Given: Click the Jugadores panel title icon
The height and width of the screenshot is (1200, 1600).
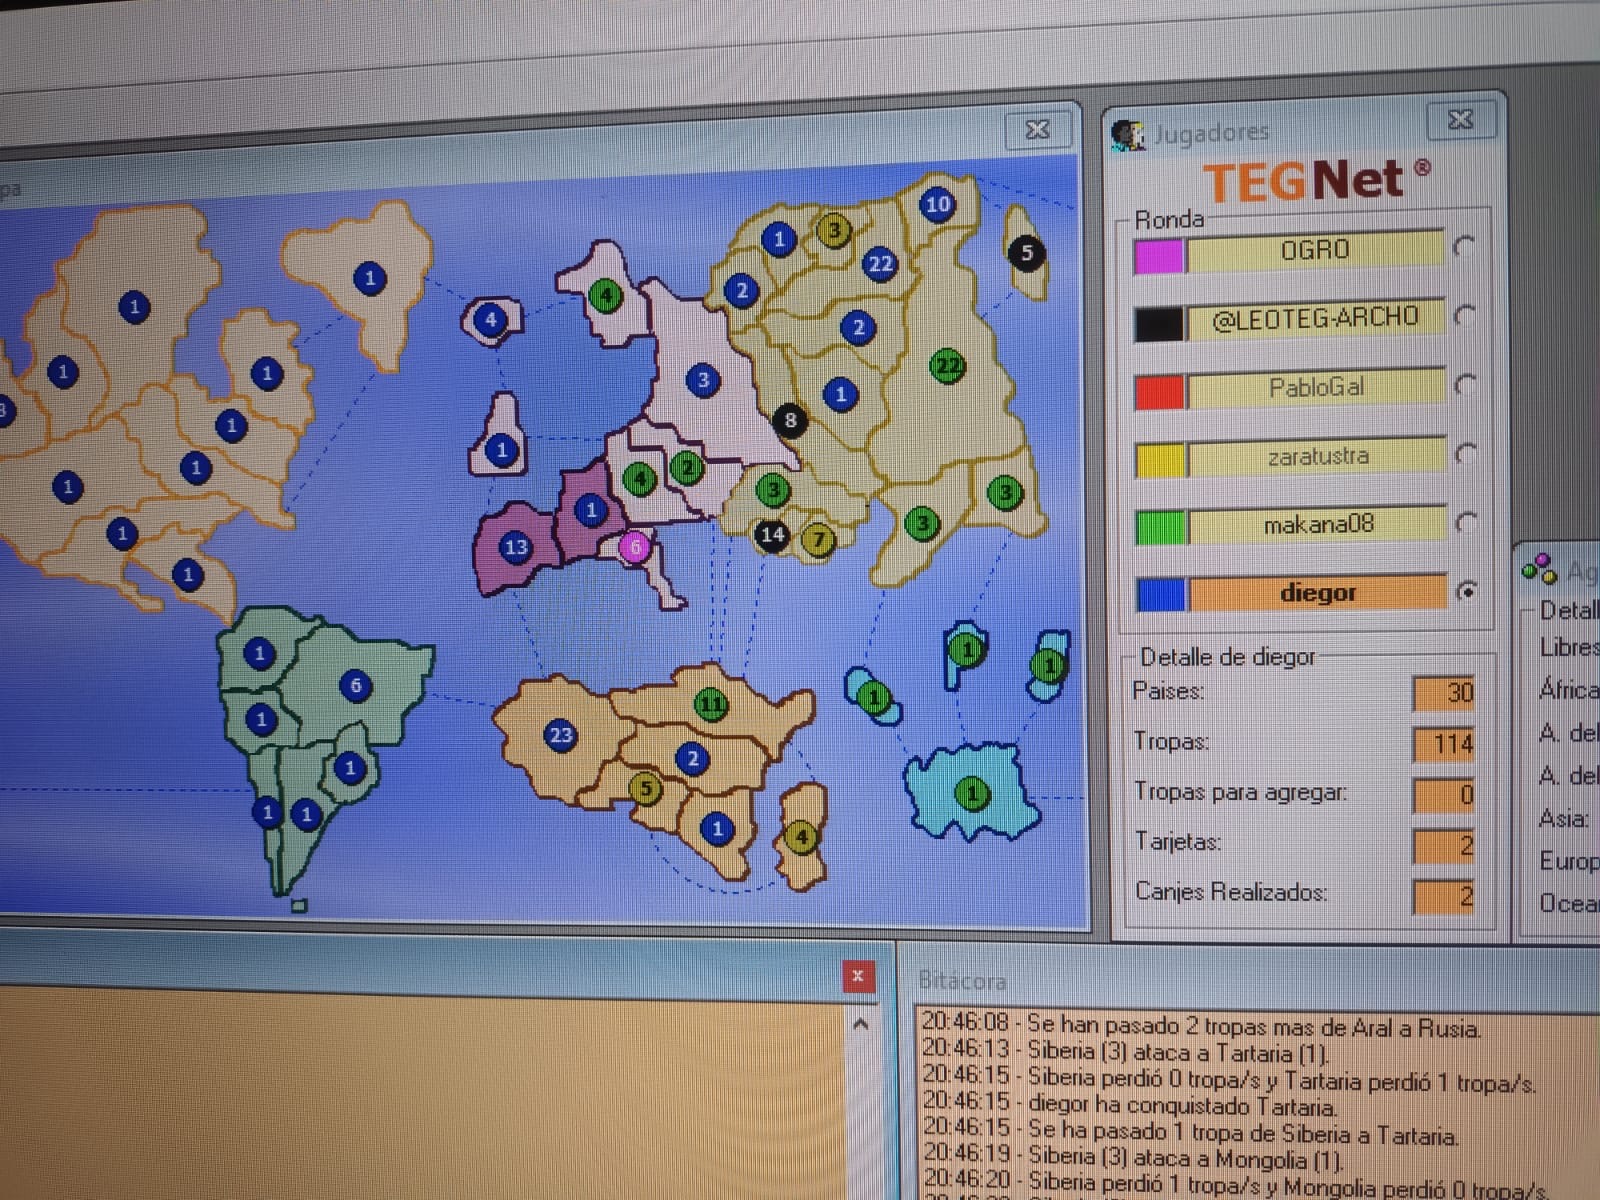Looking at the screenshot, I should click(1128, 135).
